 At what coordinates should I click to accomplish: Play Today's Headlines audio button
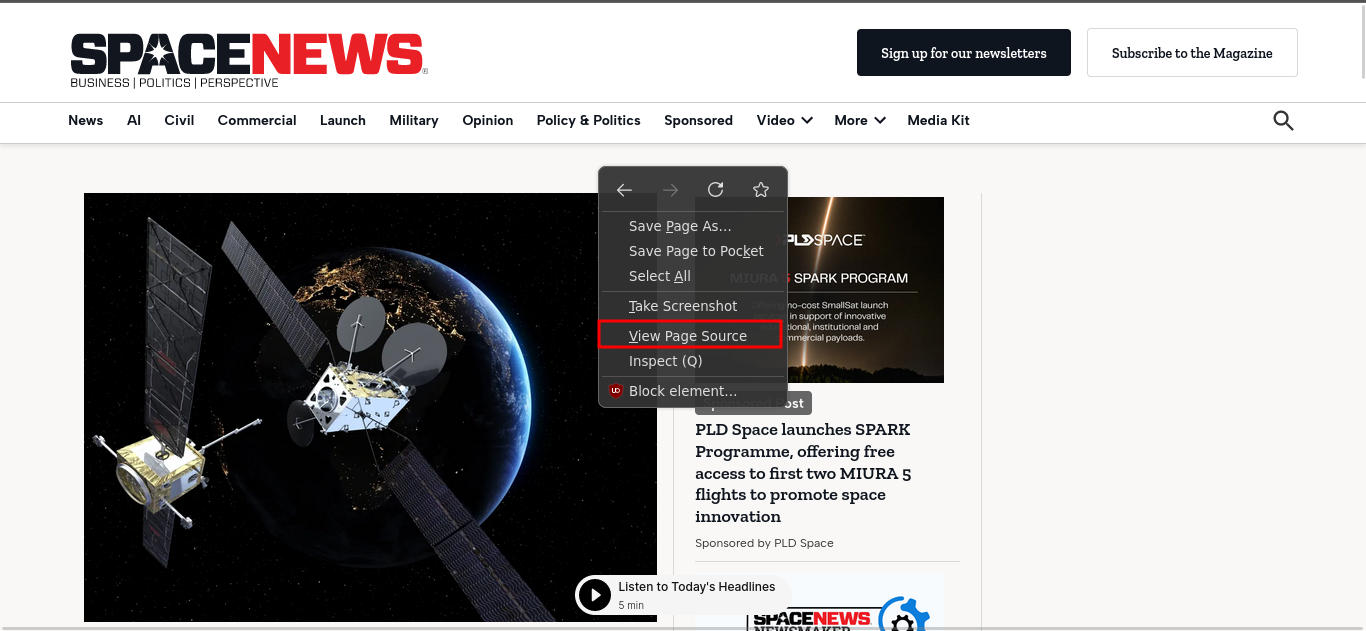(595, 596)
